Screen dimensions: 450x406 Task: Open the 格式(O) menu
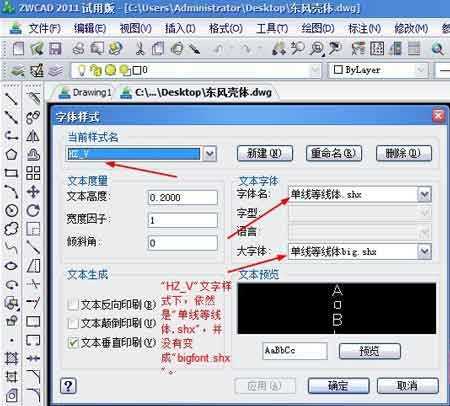click(226, 29)
